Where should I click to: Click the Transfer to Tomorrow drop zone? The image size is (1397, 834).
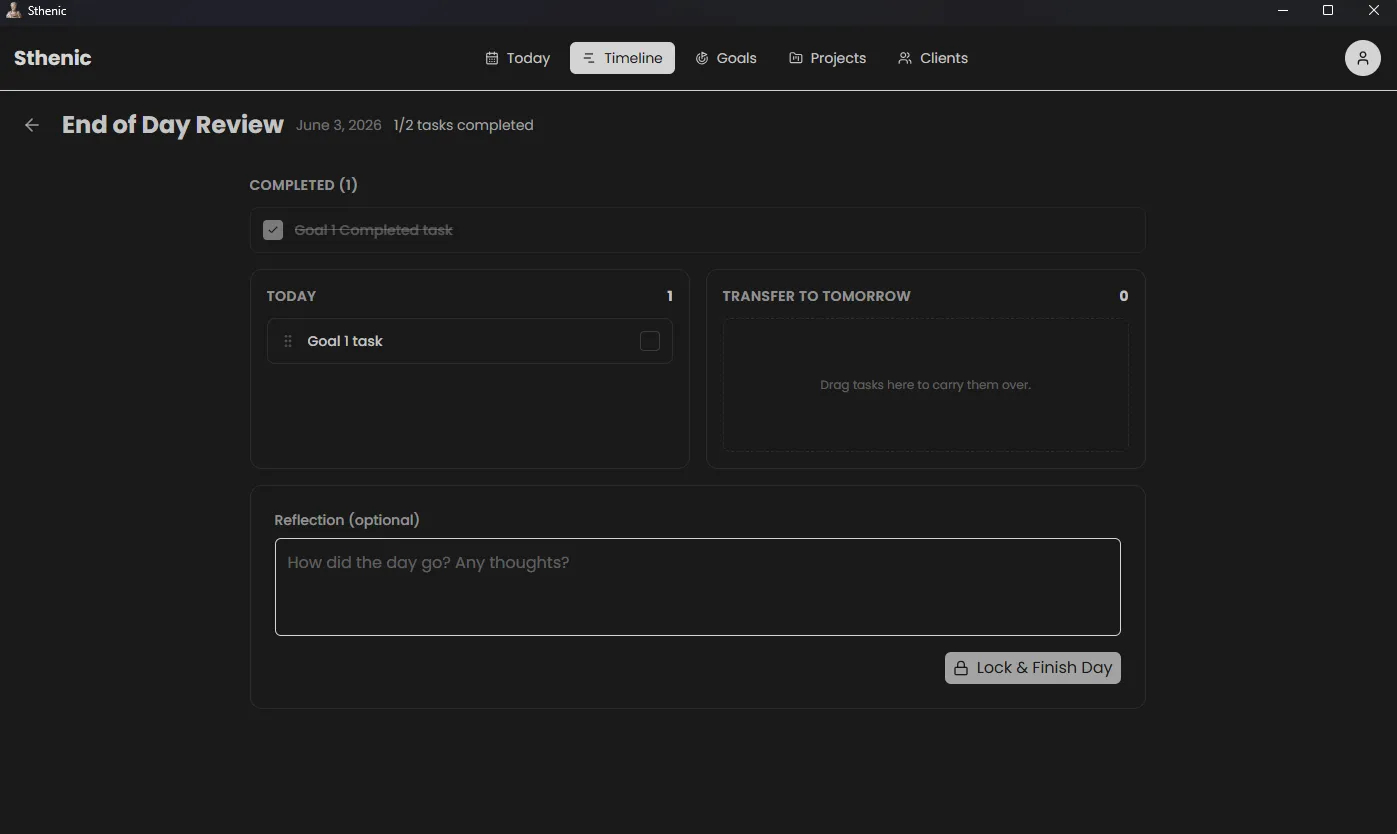[925, 385]
